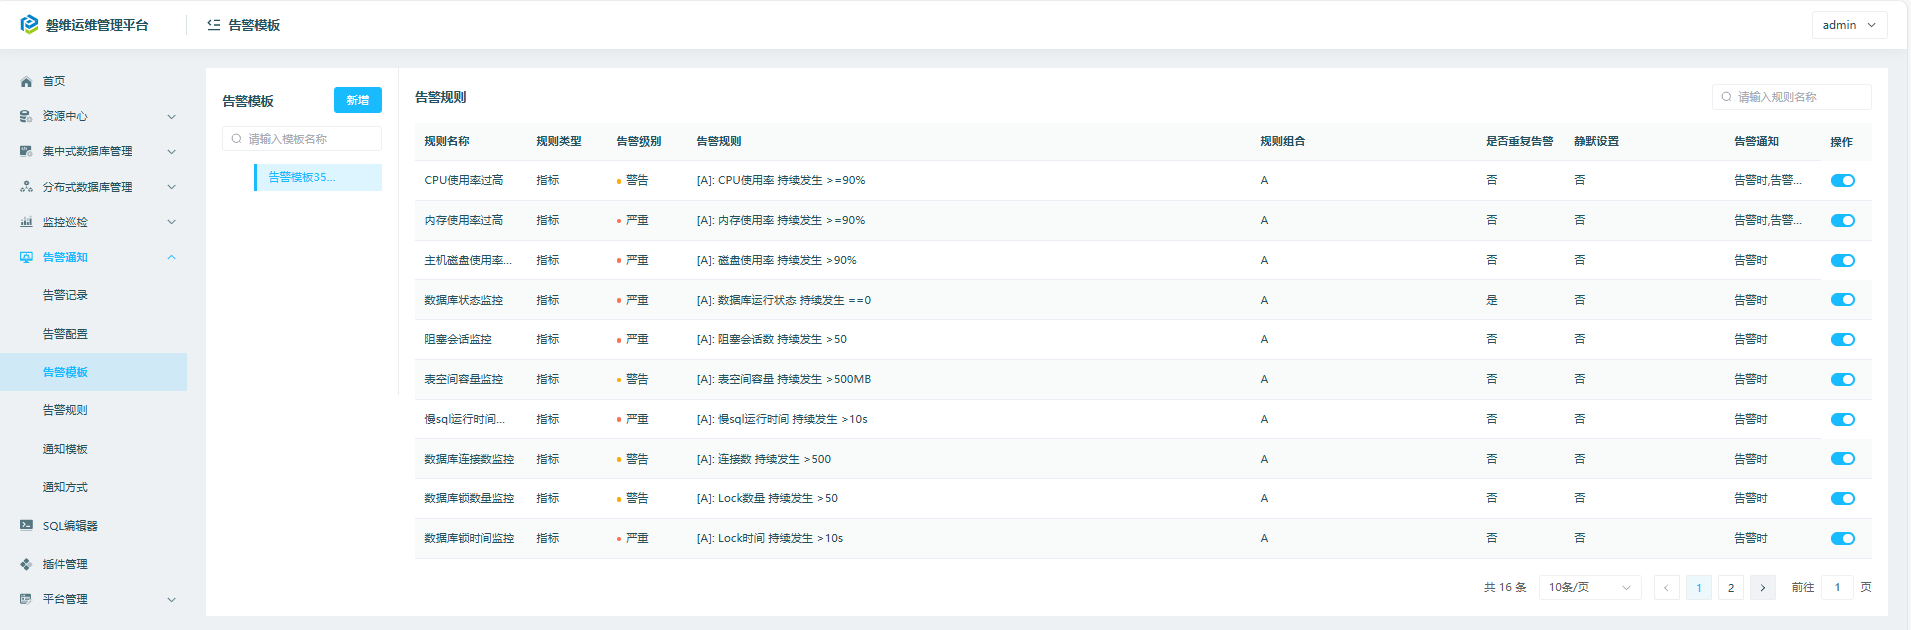
Task: Click the 新增 button
Action: click(x=358, y=100)
